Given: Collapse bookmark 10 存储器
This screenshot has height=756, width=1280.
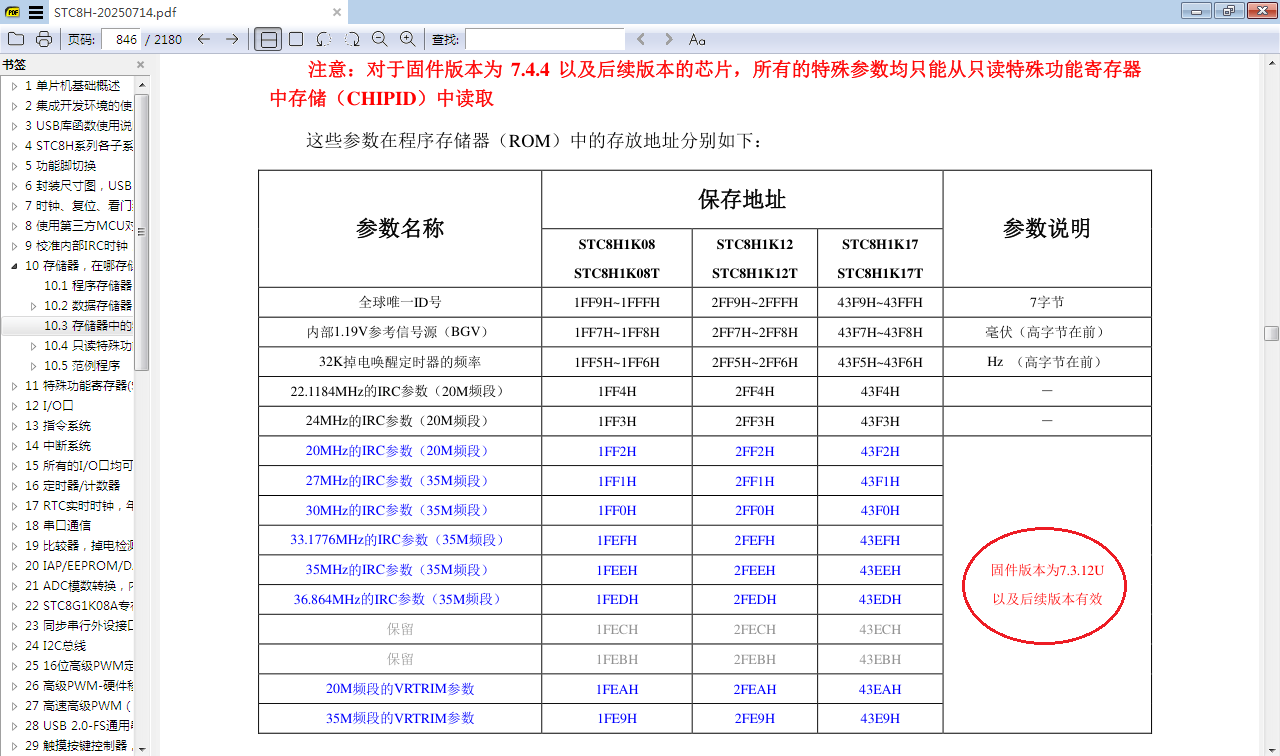Looking at the screenshot, I should coord(14,266).
